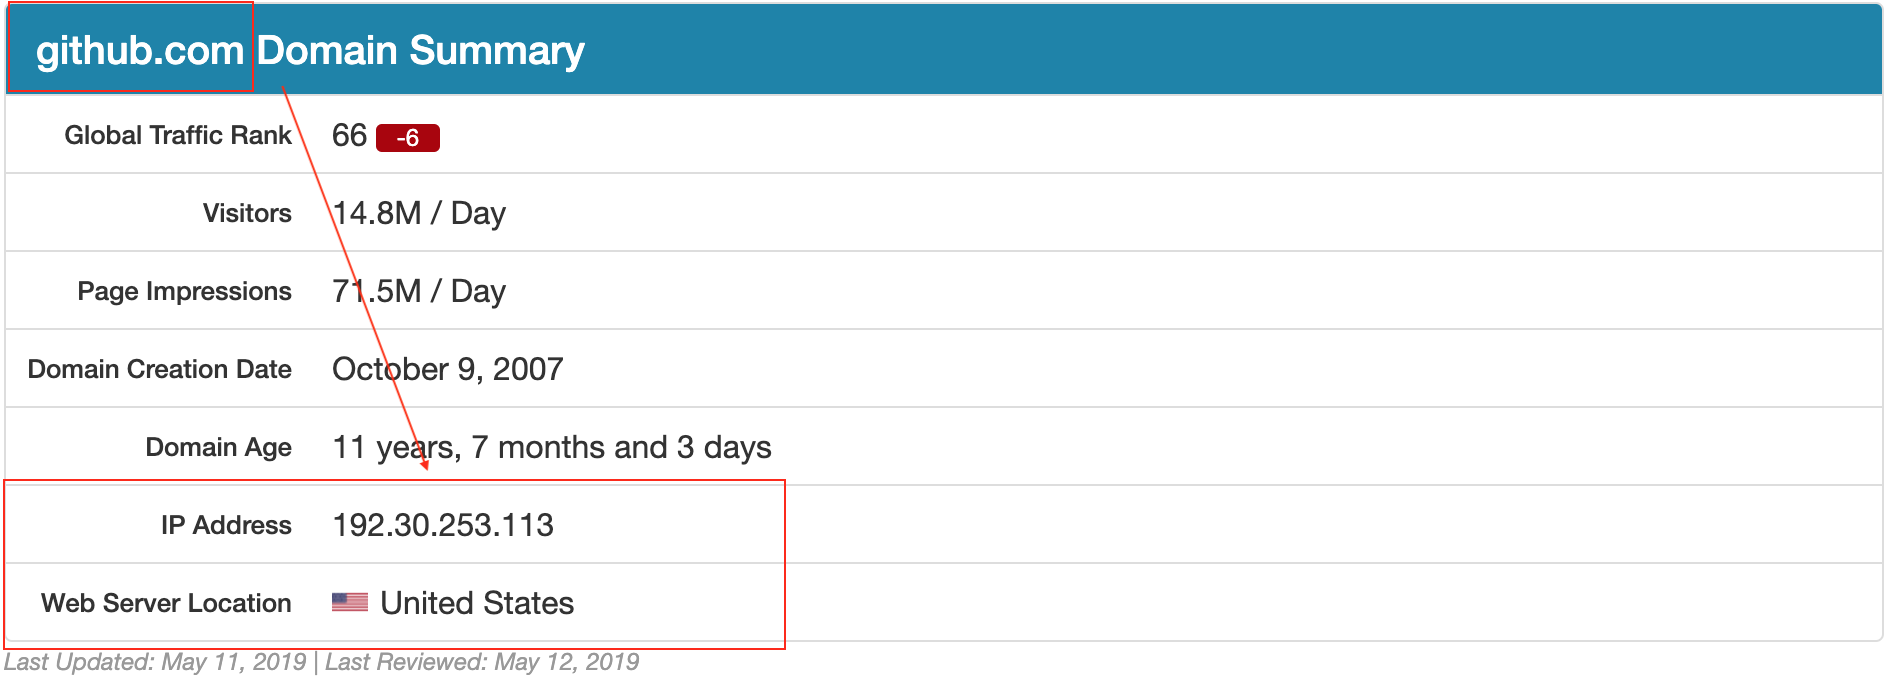Select the Domain Creation Date label
Screen dimensions: 1888x682
160,369
